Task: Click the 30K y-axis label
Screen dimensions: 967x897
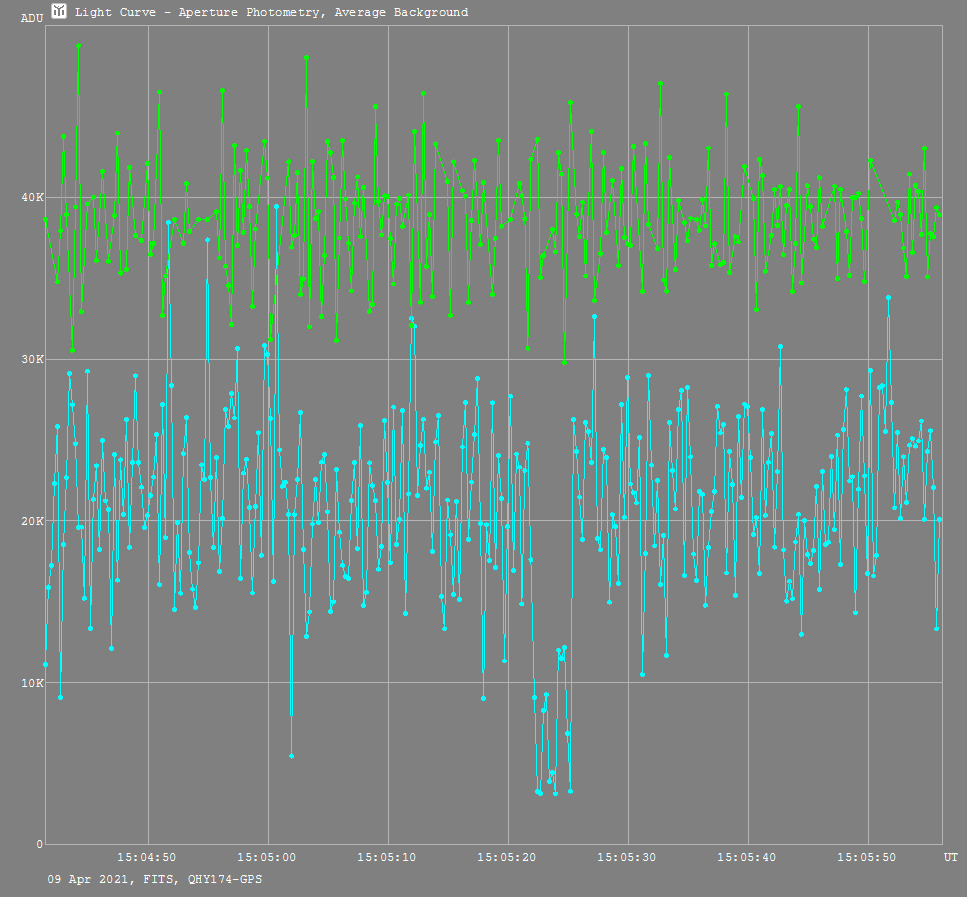Action: click(x=33, y=360)
